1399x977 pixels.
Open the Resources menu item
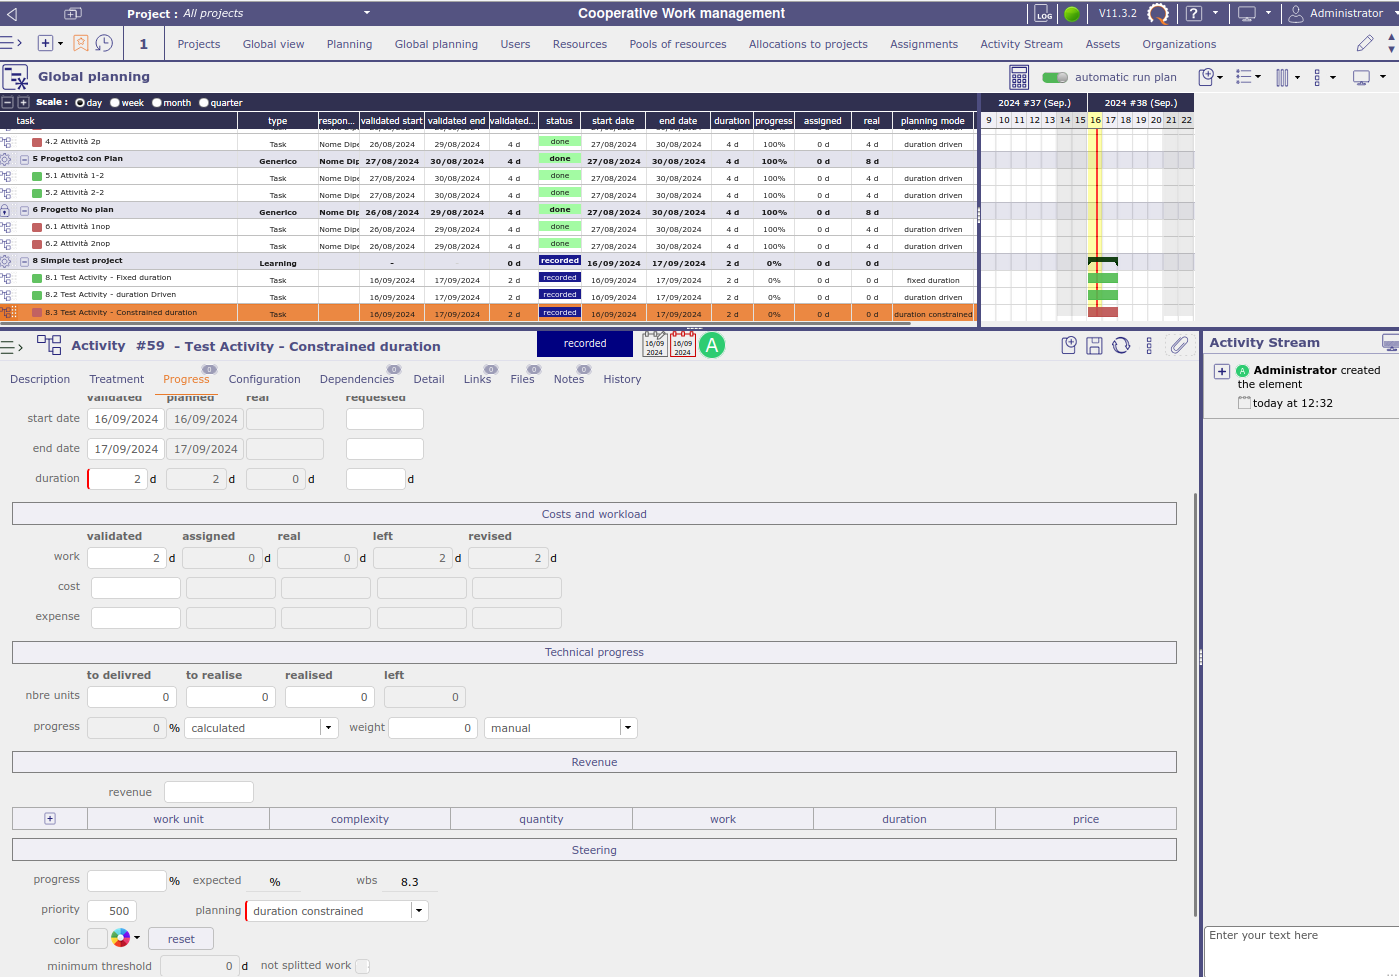579,44
